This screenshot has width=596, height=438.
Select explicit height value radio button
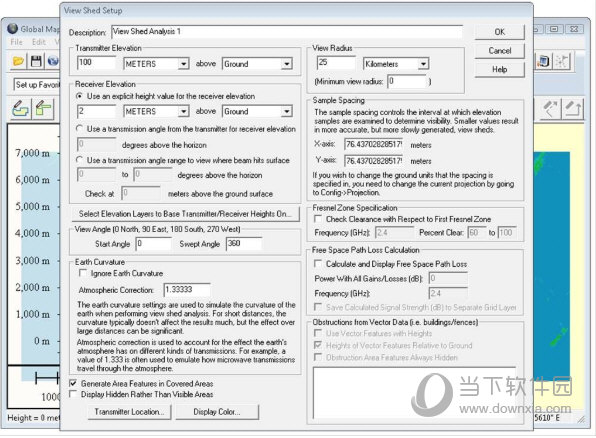click(x=79, y=96)
